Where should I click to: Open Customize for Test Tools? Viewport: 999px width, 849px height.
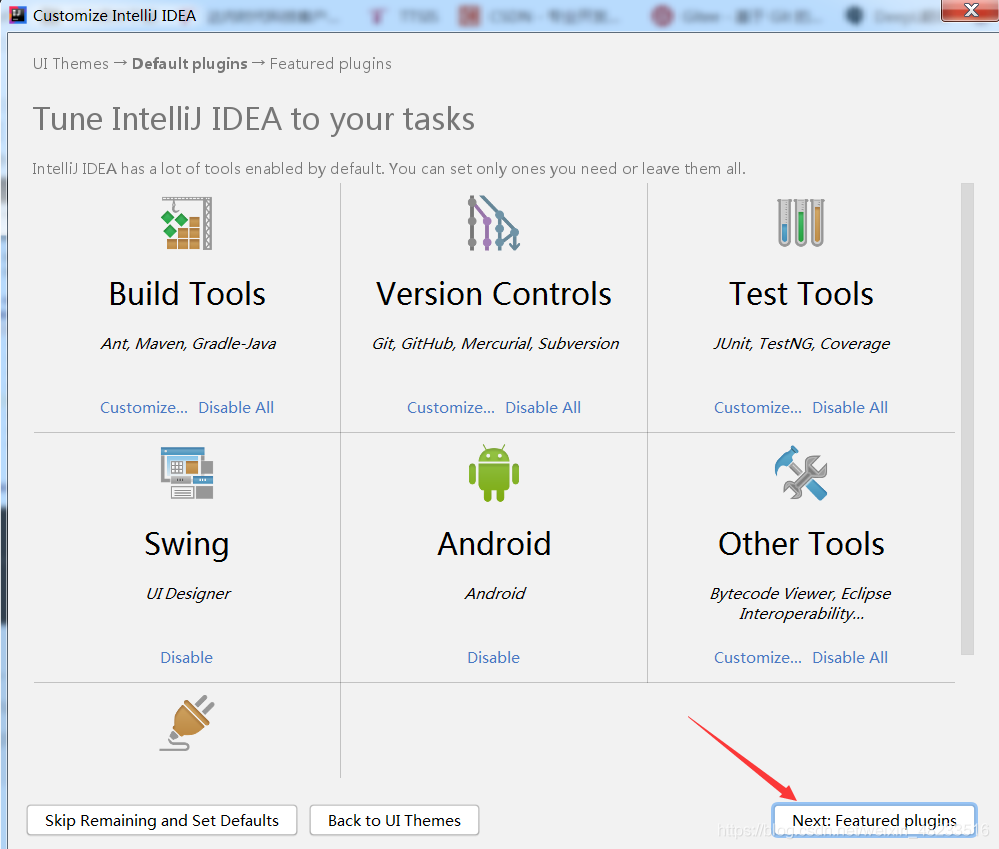(758, 408)
